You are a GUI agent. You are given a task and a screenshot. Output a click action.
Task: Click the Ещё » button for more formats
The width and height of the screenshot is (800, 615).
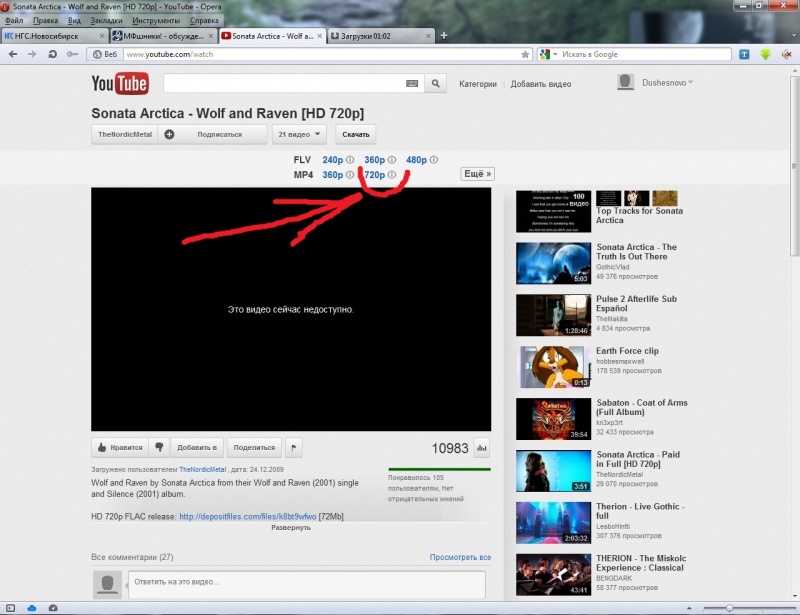click(x=478, y=174)
